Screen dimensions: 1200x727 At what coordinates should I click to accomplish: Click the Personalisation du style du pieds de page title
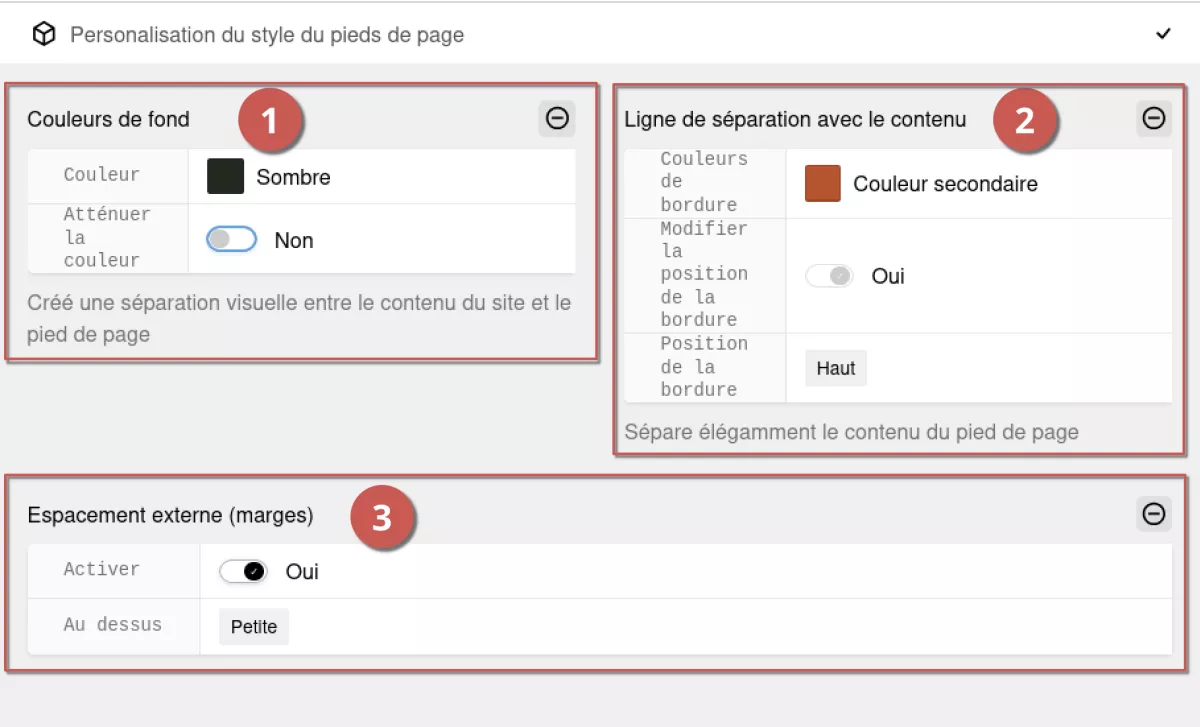coord(267,35)
